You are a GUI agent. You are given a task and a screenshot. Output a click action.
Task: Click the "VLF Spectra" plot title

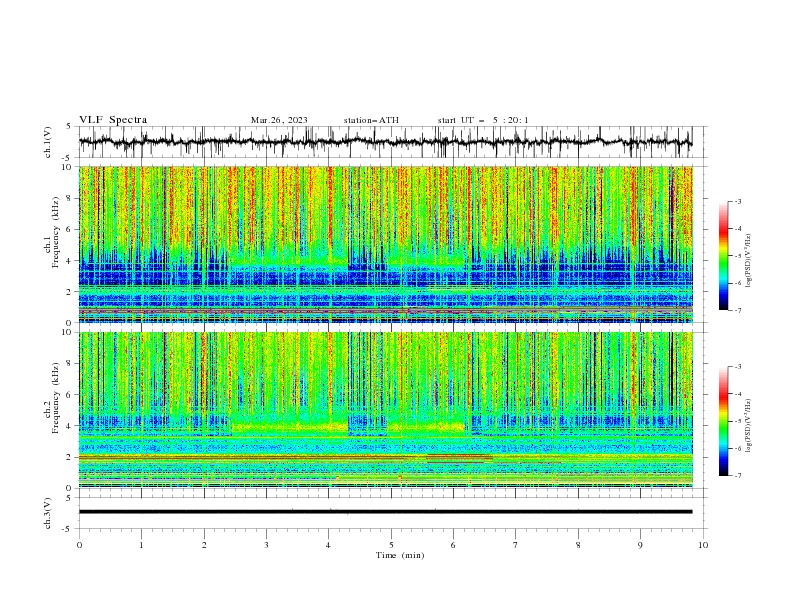113,120
